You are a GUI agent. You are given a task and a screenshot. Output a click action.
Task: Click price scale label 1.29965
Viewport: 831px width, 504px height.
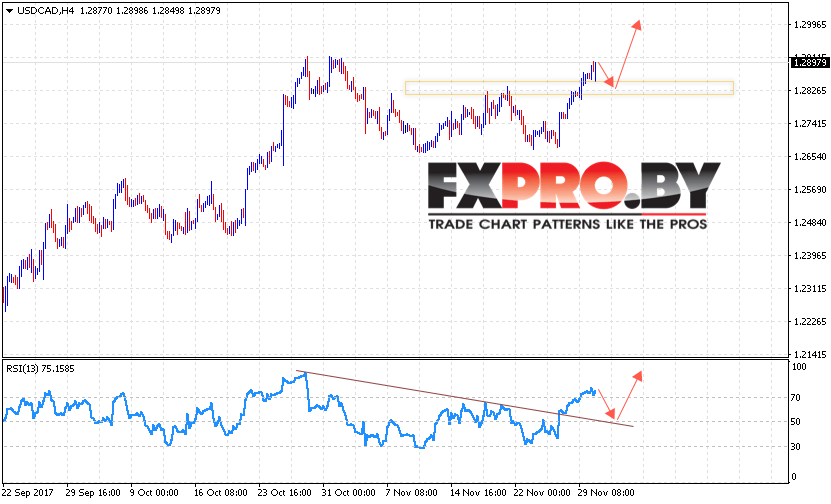(x=810, y=24)
